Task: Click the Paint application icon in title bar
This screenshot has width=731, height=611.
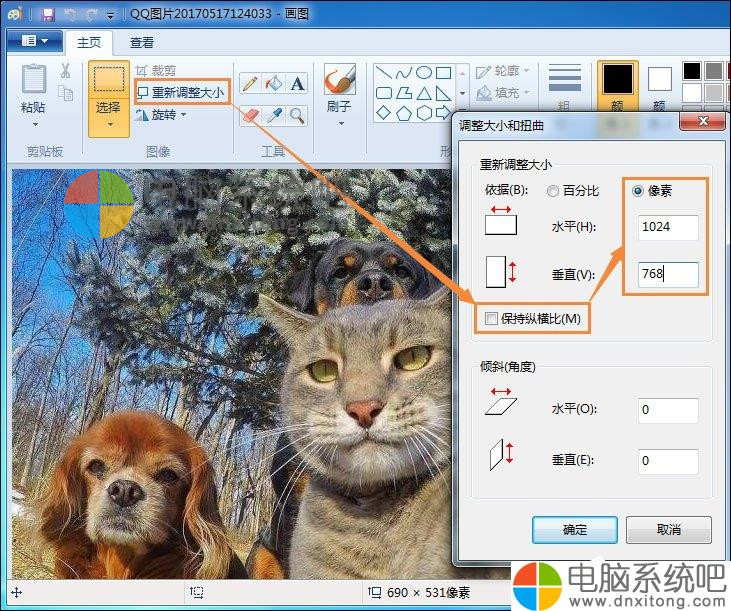Action: click(15, 13)
